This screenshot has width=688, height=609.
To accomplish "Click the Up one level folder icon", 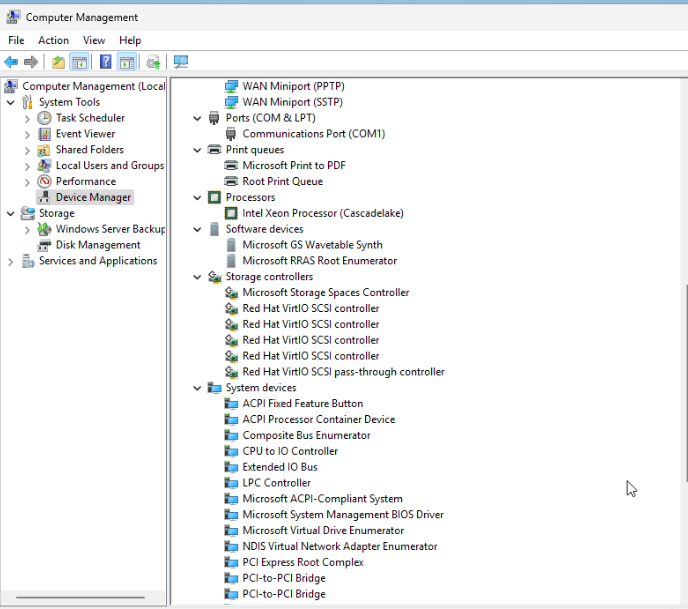I will coord(59,62).
